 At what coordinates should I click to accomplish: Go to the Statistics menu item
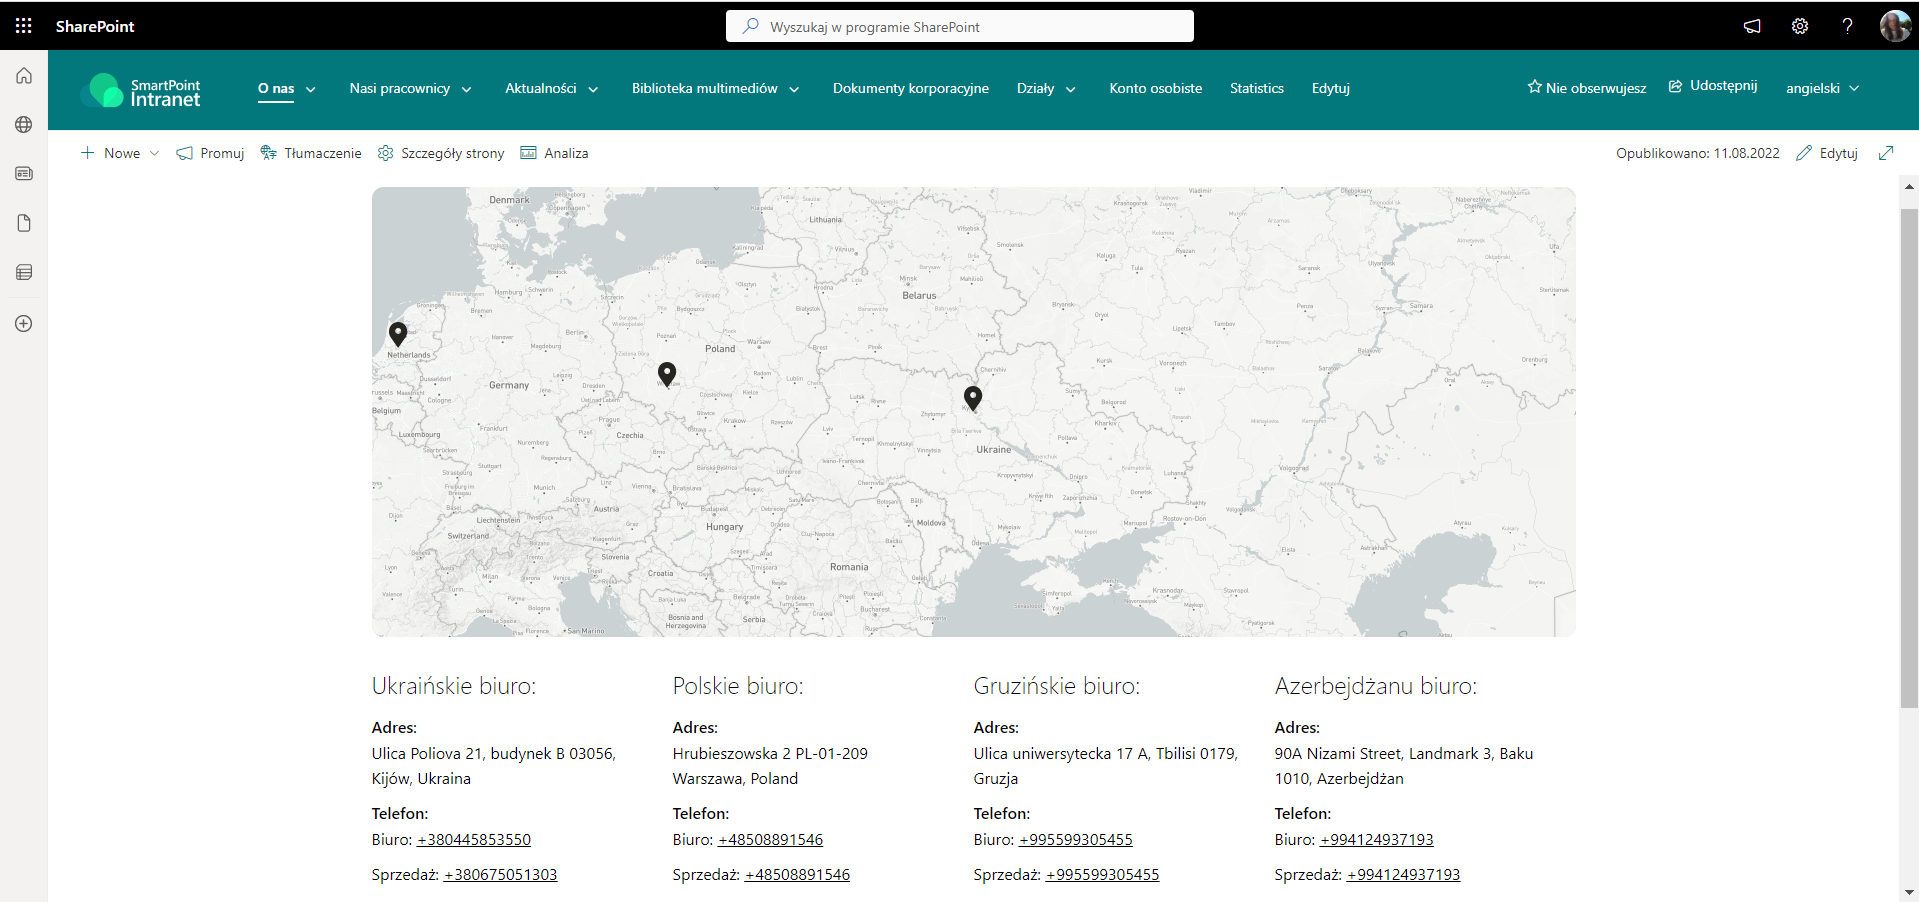click(x=1256, y=89)
